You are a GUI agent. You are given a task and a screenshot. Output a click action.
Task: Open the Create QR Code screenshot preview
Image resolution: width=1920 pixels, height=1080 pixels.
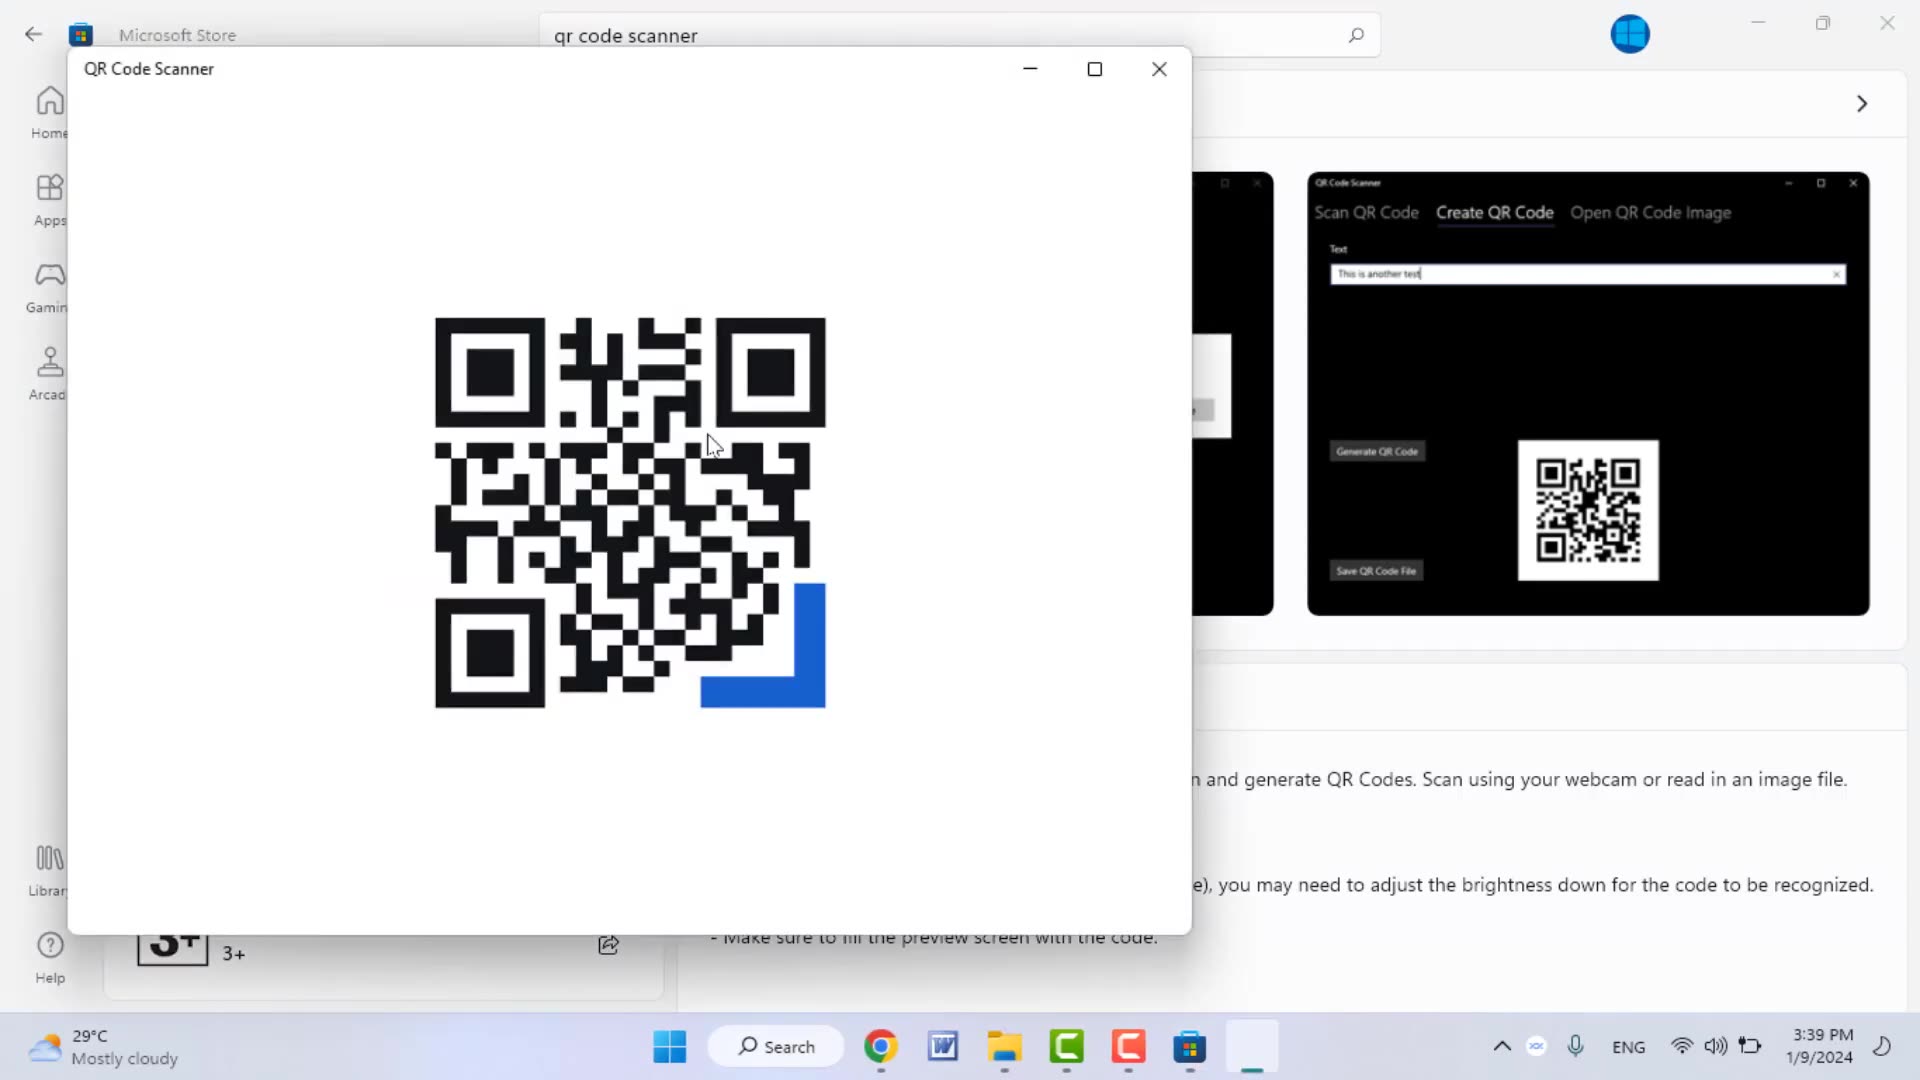coord(1588,392)
